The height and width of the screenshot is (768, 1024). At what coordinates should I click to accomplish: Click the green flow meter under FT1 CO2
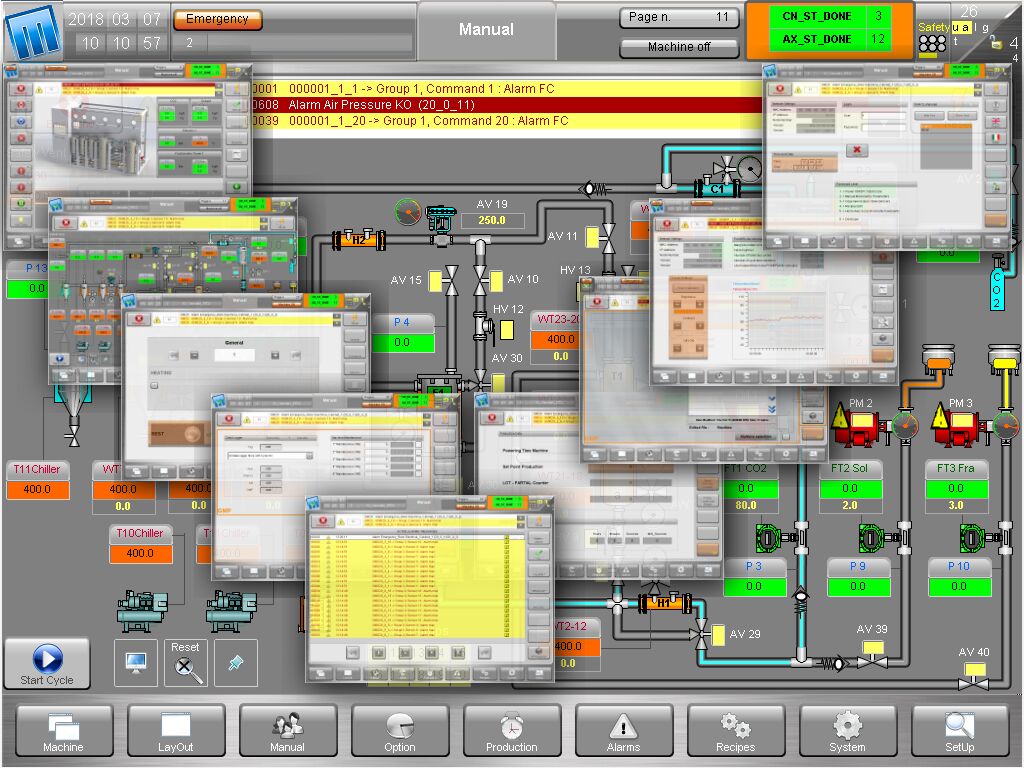(769, 539)
